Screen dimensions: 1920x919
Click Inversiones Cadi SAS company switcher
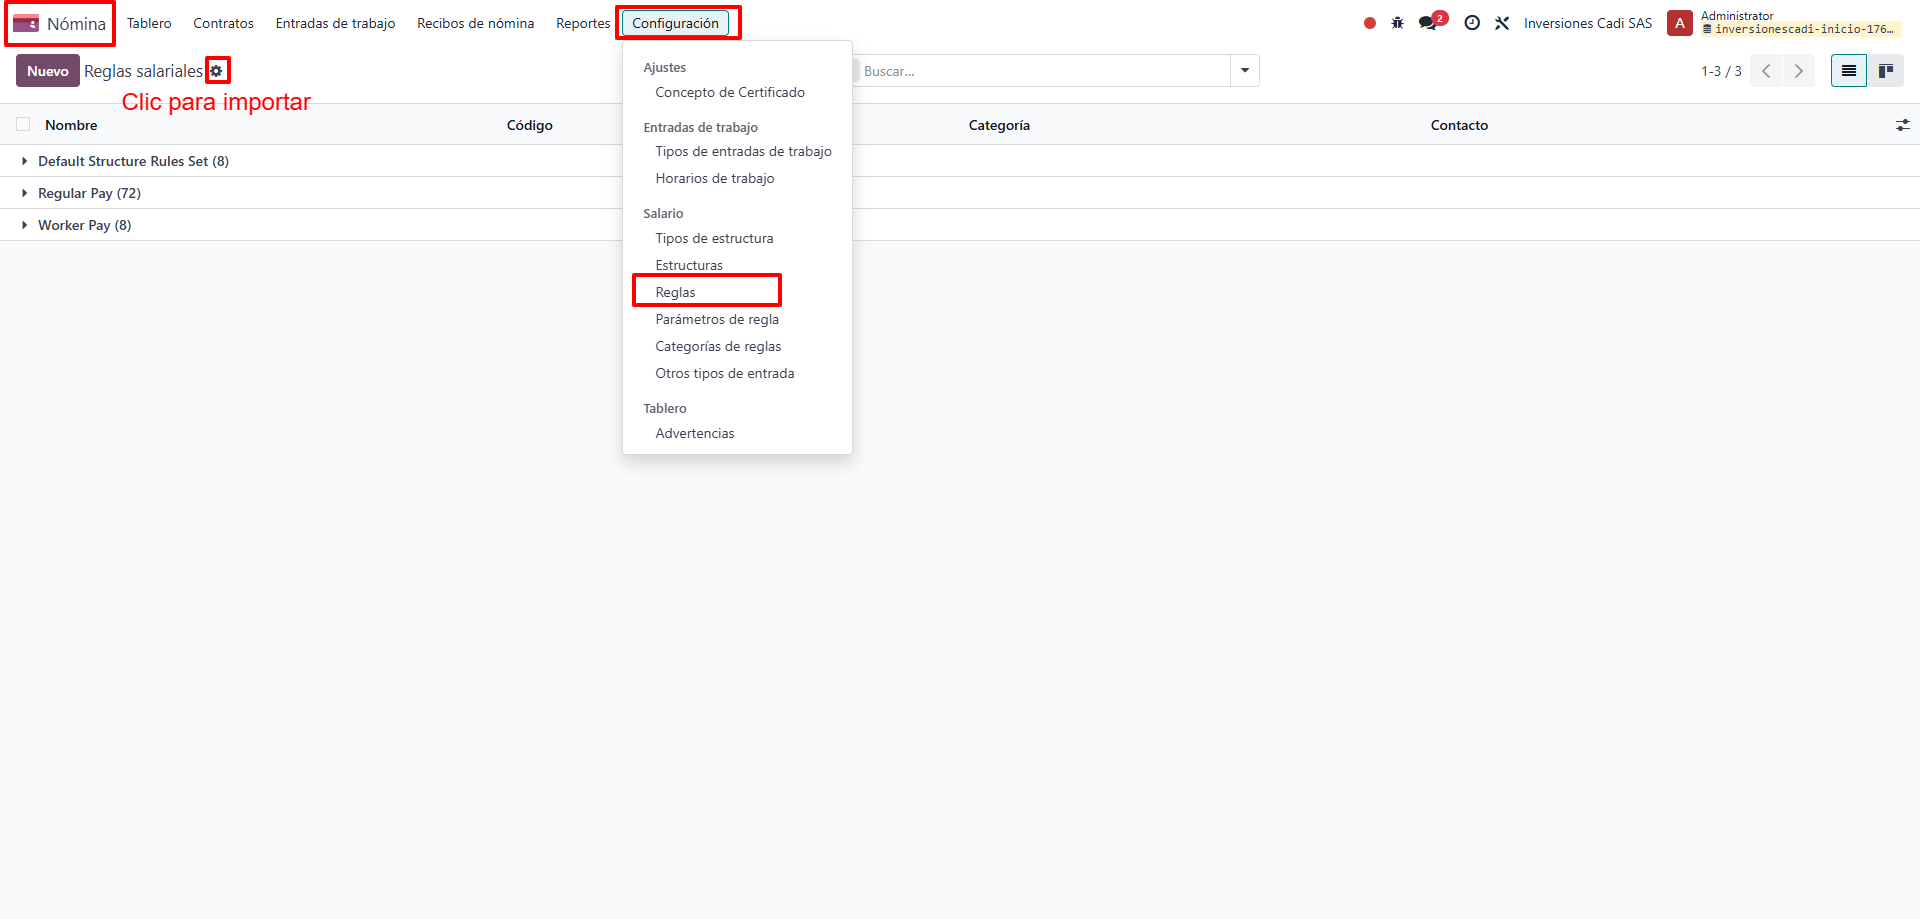click(1588, 23)
